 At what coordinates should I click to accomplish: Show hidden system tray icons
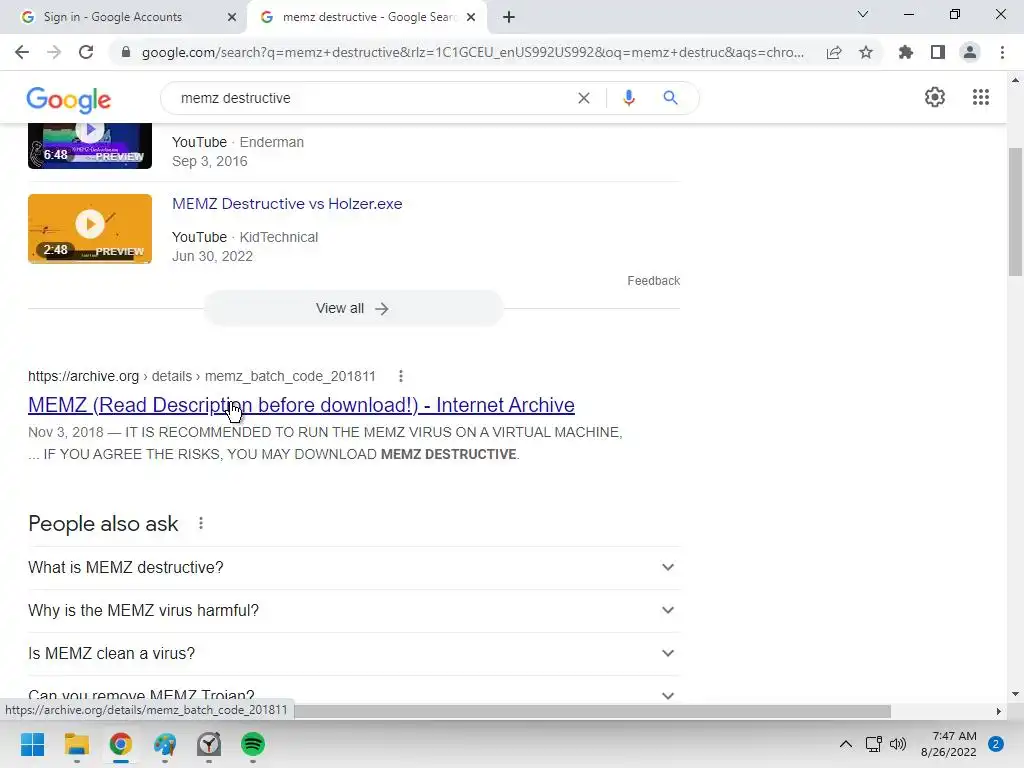coord(845,744)
